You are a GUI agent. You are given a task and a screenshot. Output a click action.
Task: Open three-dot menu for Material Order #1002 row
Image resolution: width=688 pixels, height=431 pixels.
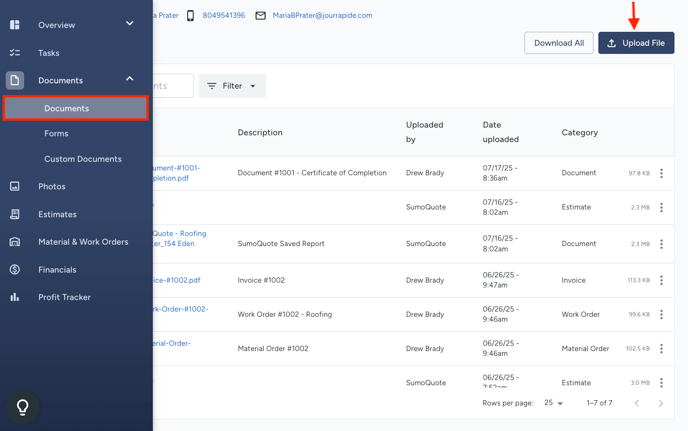tap(661, 349)
